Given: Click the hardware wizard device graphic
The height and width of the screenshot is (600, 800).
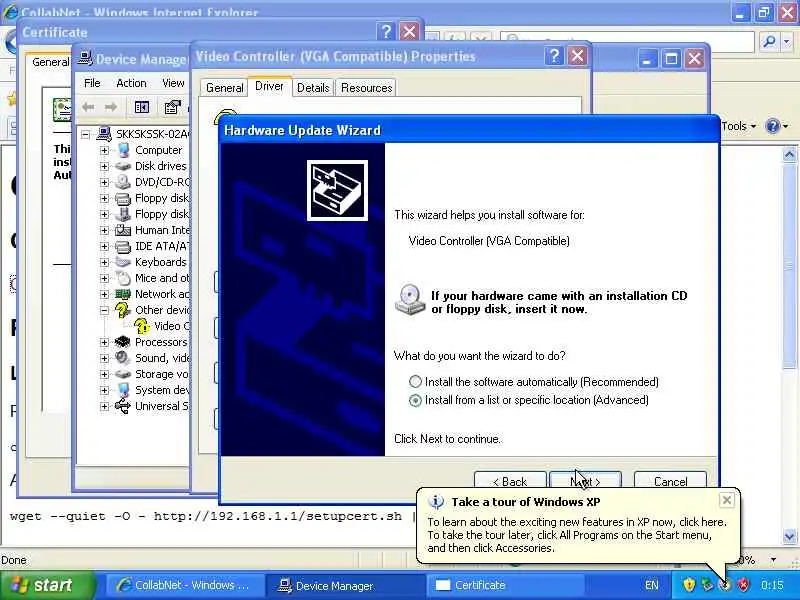Looking at the screenshot, I should (337, 190).
